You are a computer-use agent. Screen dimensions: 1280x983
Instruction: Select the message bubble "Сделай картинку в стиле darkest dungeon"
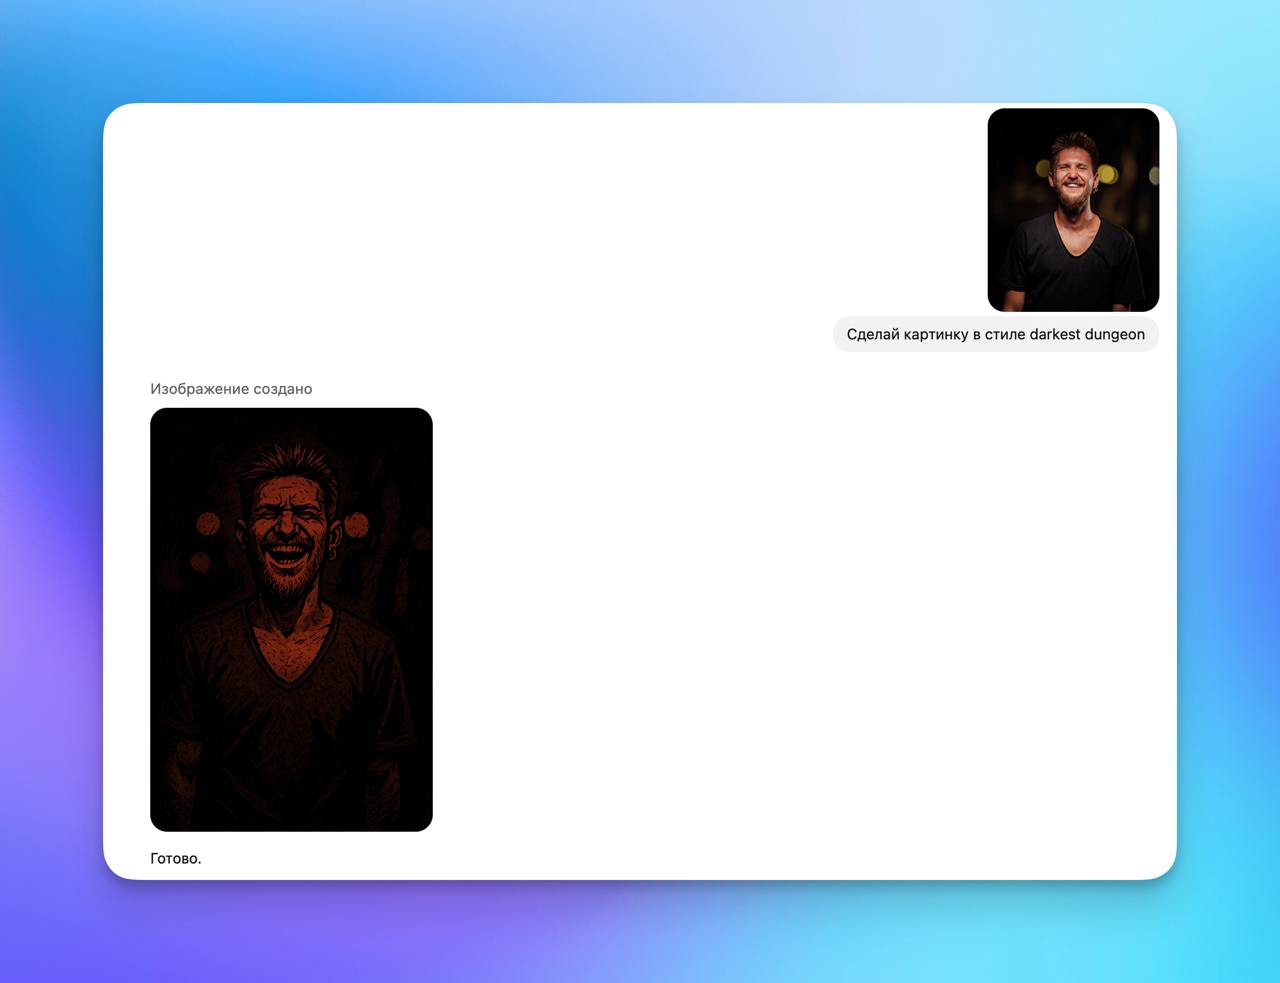click(x=996, y=334)
